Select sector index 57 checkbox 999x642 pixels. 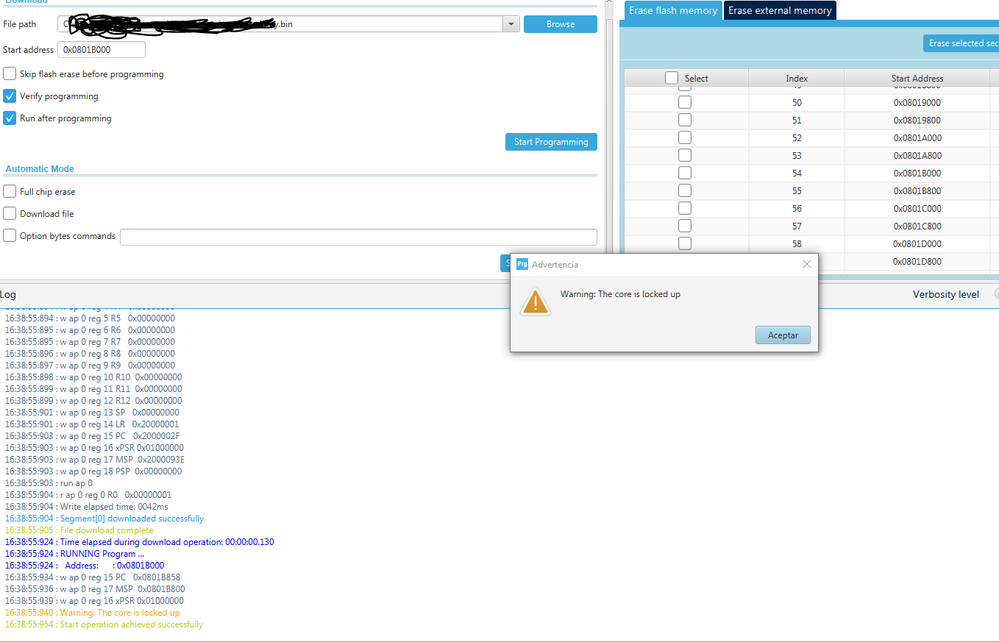coord(685,226)
